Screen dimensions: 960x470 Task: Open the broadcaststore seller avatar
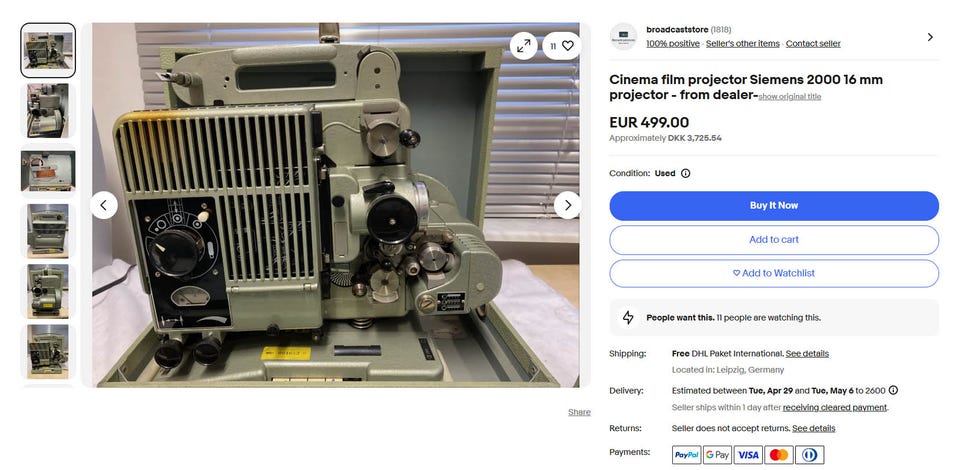623,37
